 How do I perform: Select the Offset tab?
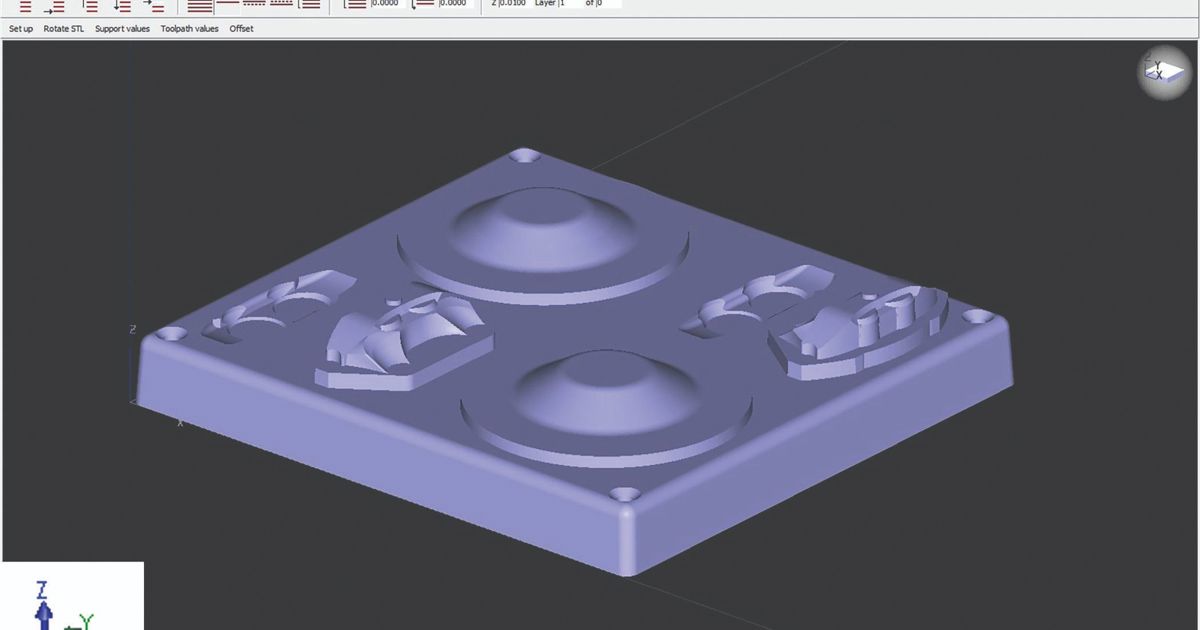[241, 29]
